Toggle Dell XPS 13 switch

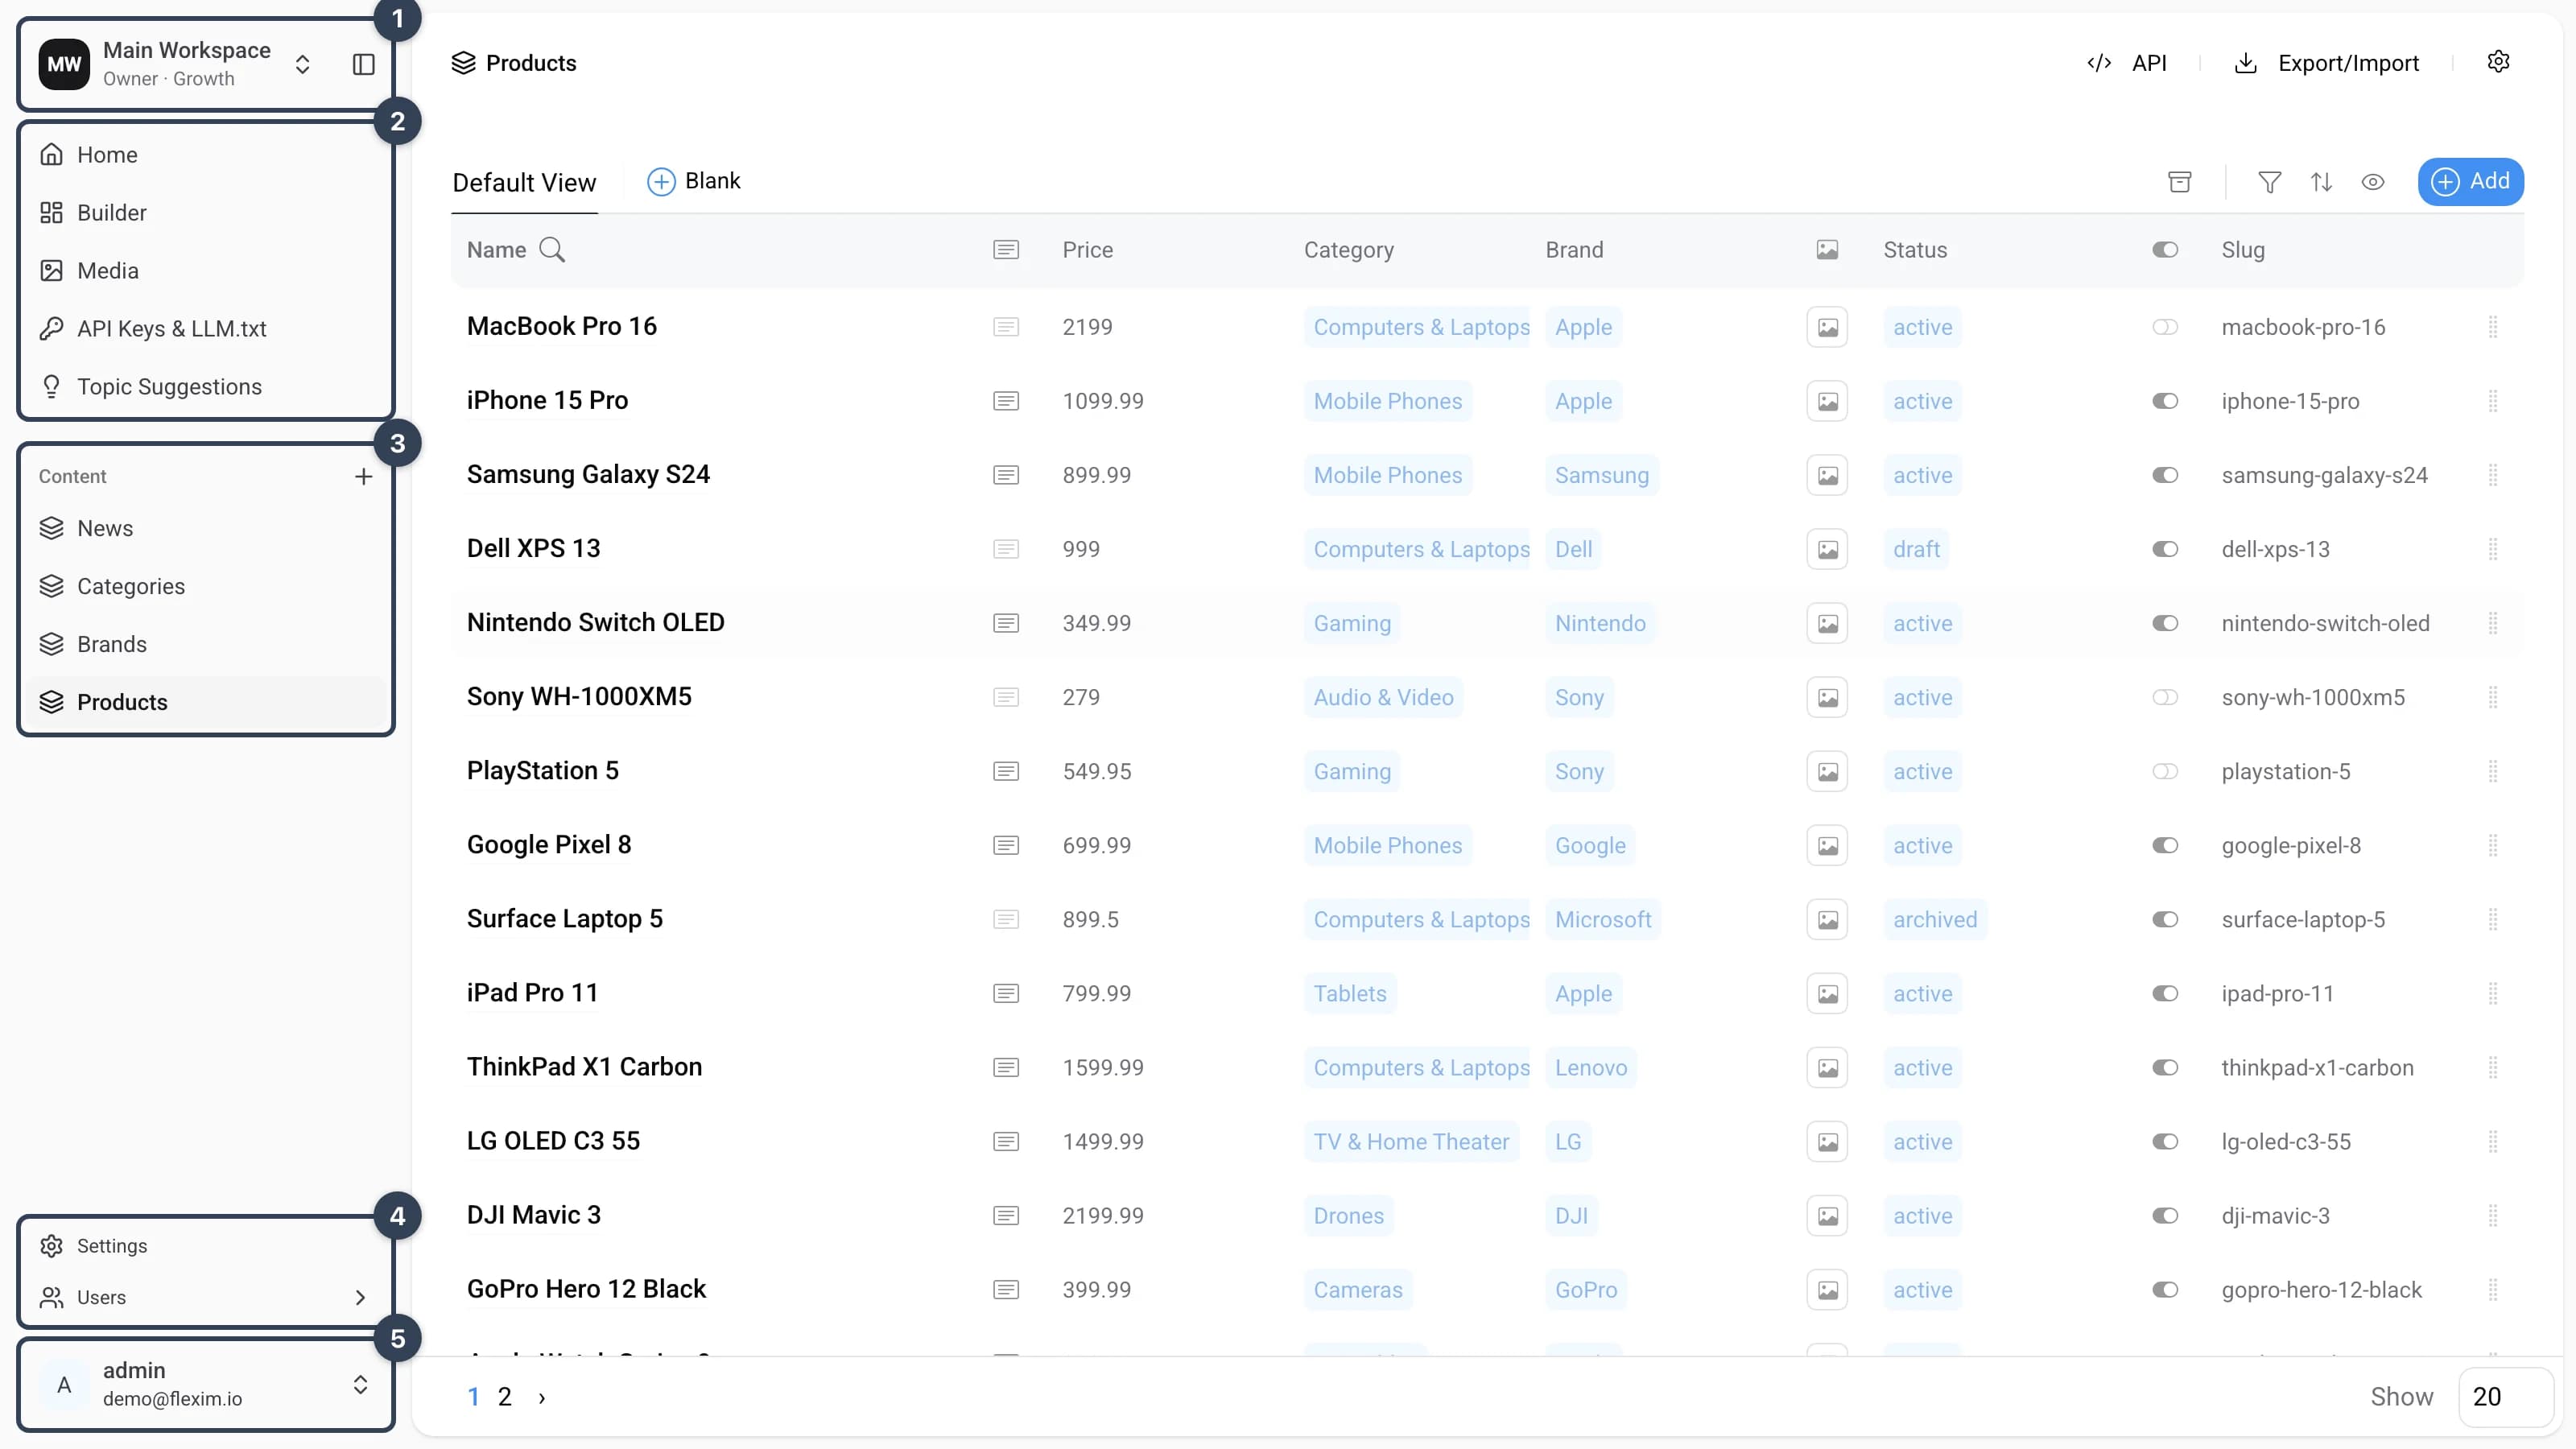(x=2165, y=549)
